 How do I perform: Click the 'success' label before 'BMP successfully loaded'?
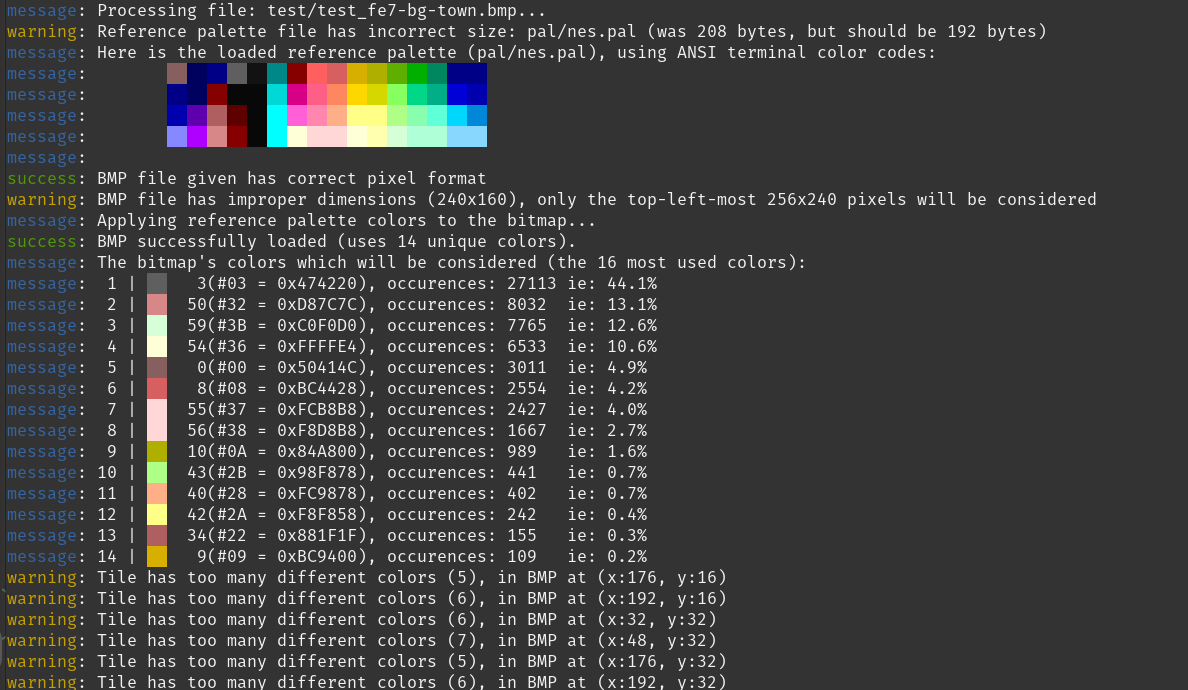[x=42, y=242]
